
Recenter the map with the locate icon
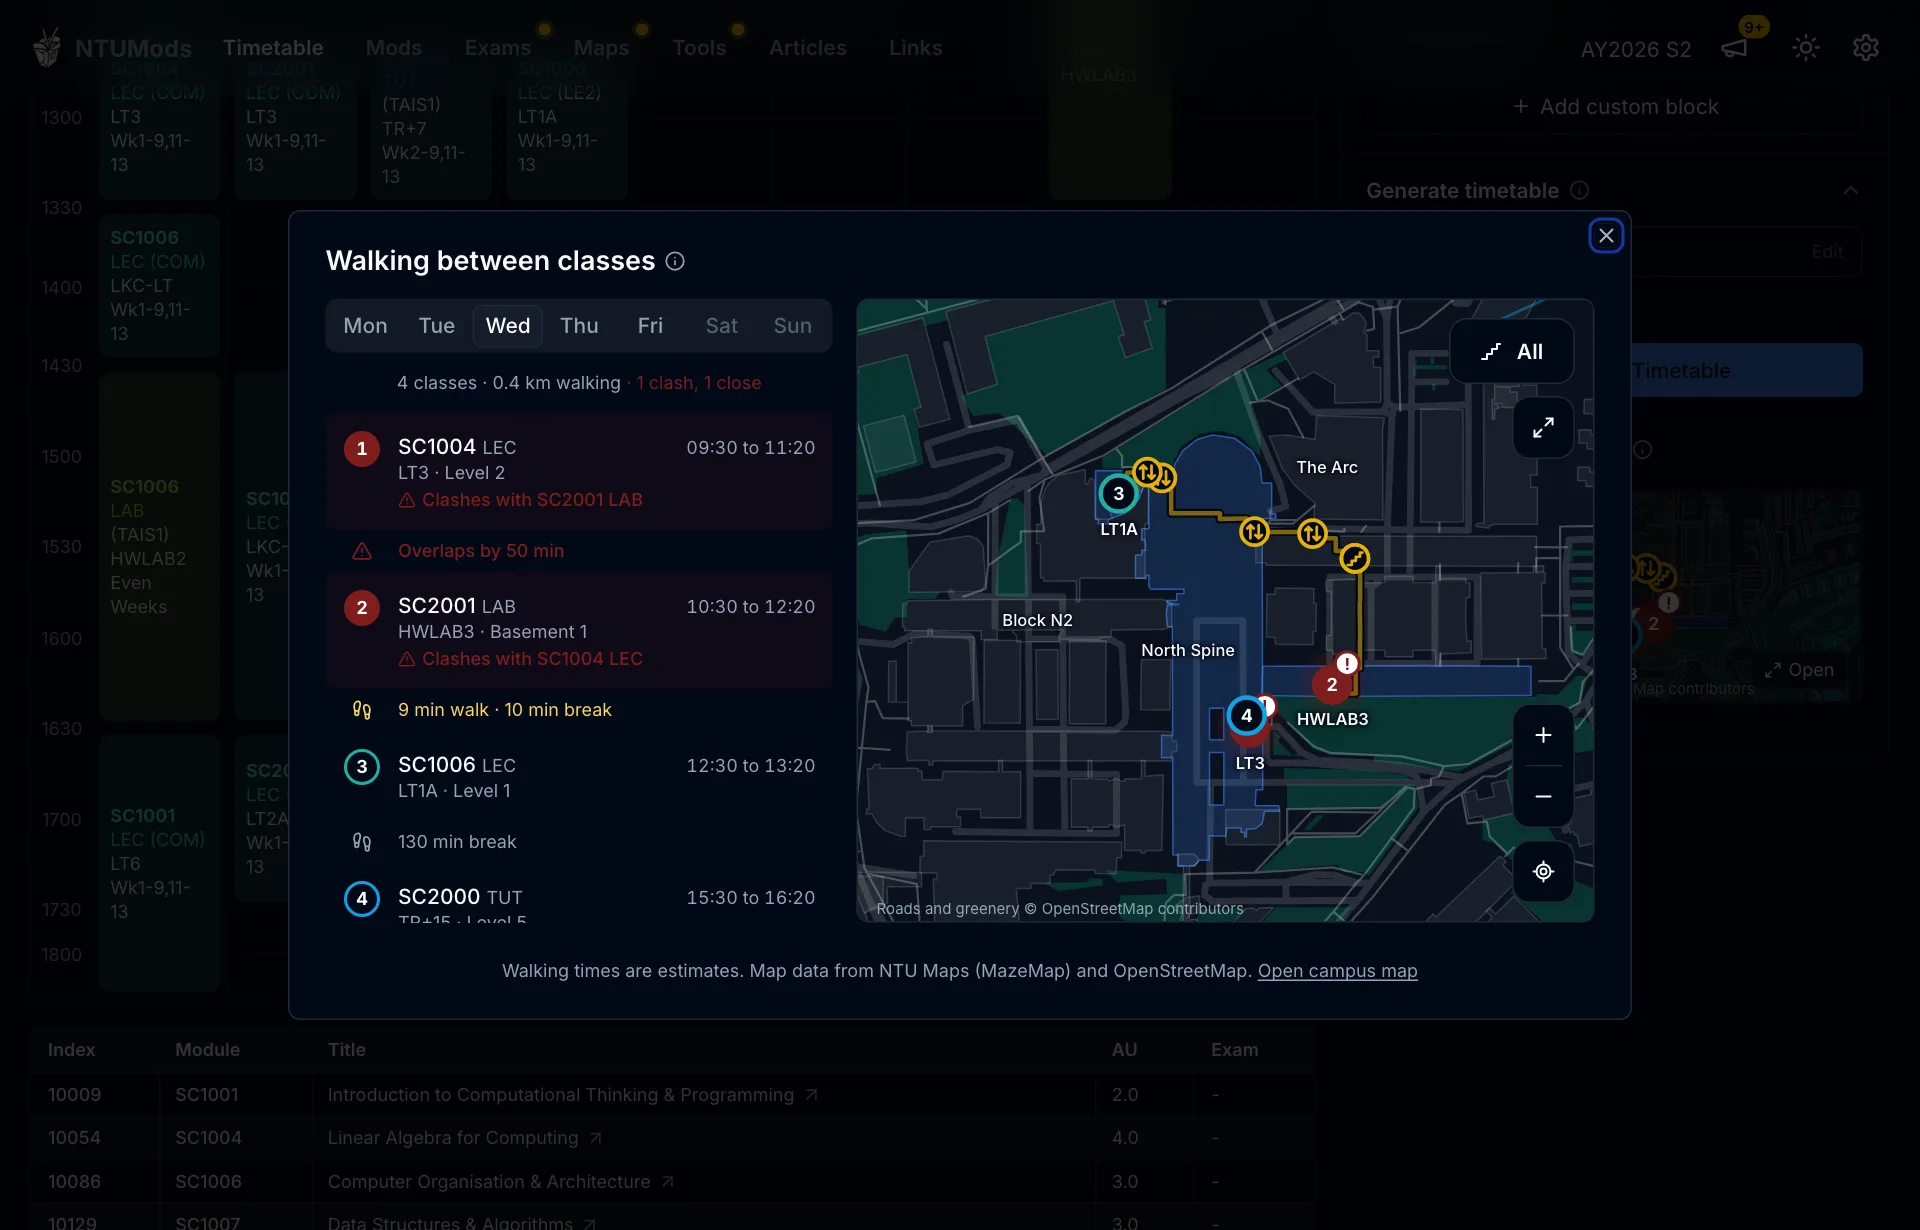click(x=1543, y=872)
